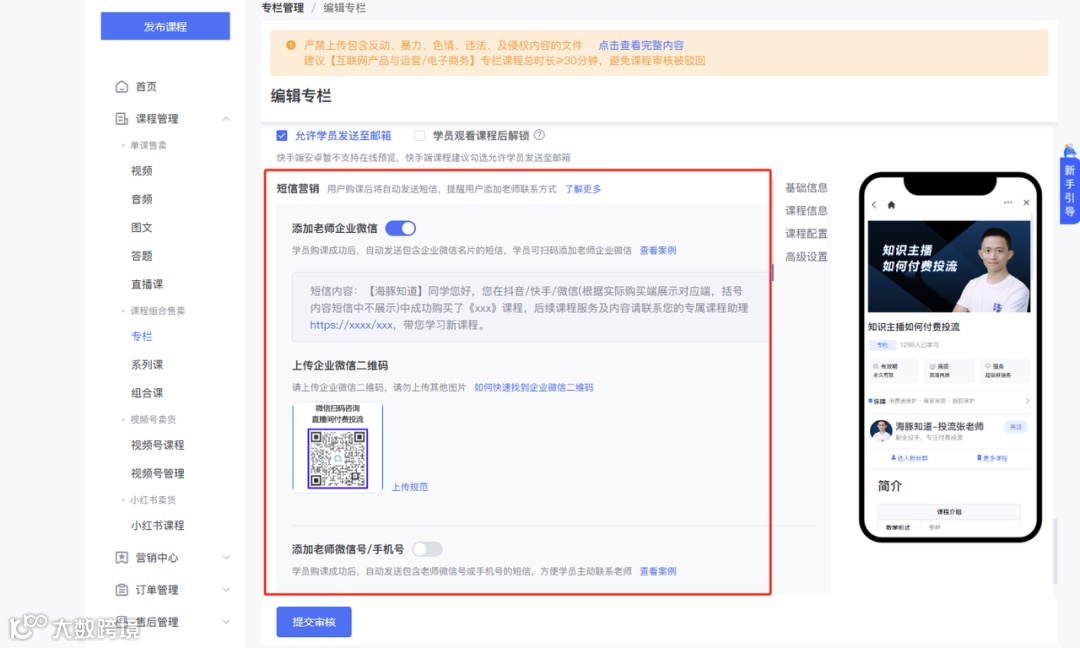Image resolution: width=1080 pixels, height=648 pixels.
Task: Click the 提交审核 button
Action: pos(314,622)
